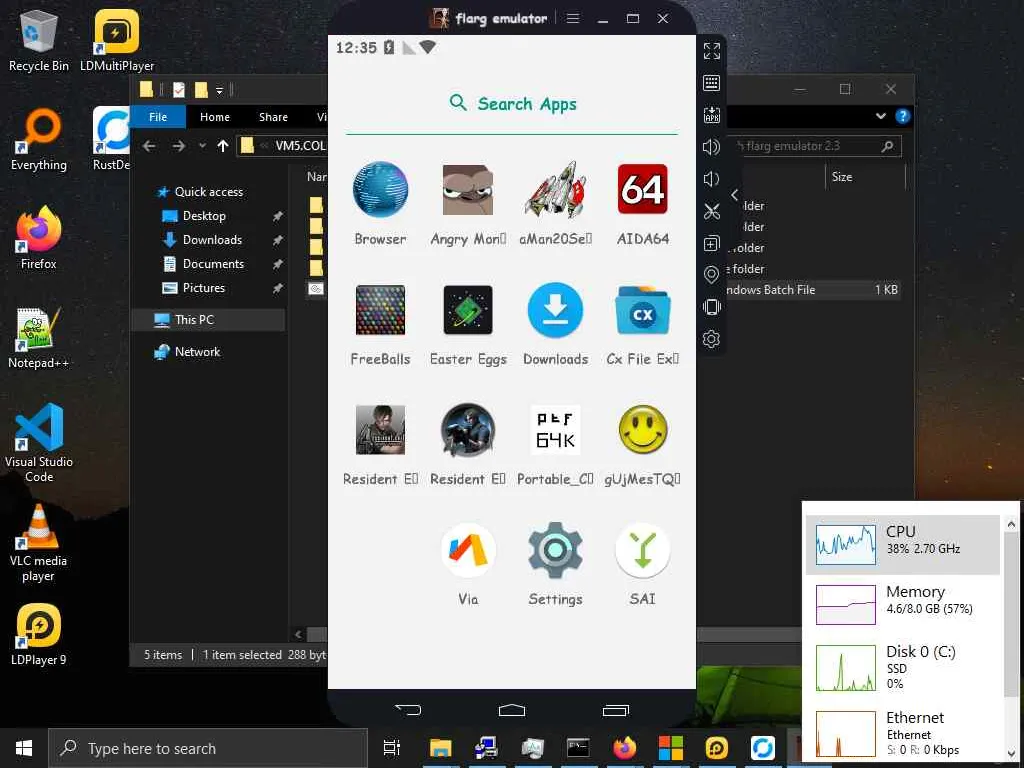Viewport: 1024px width, 768px height.
Task: Open LDMultiPlayer desktop shortcut
Action: point(117,41)
